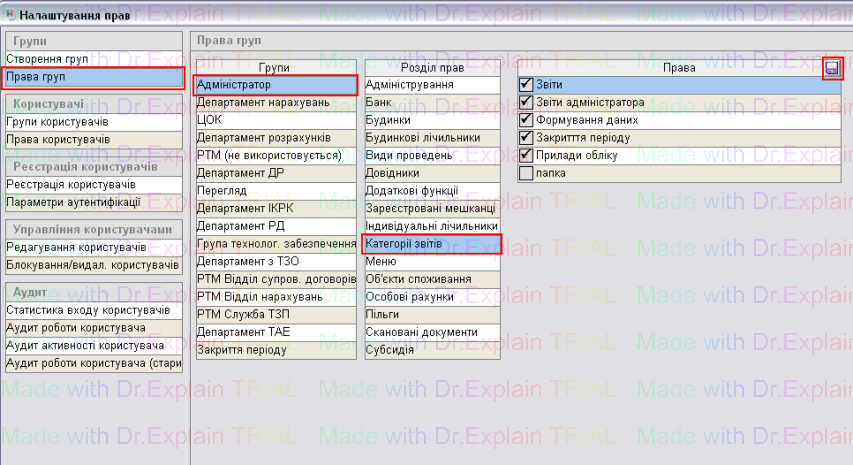Go to Параметри аутентифікації
The width and height of the screenshot is (853, 465).
coord(93,202)
